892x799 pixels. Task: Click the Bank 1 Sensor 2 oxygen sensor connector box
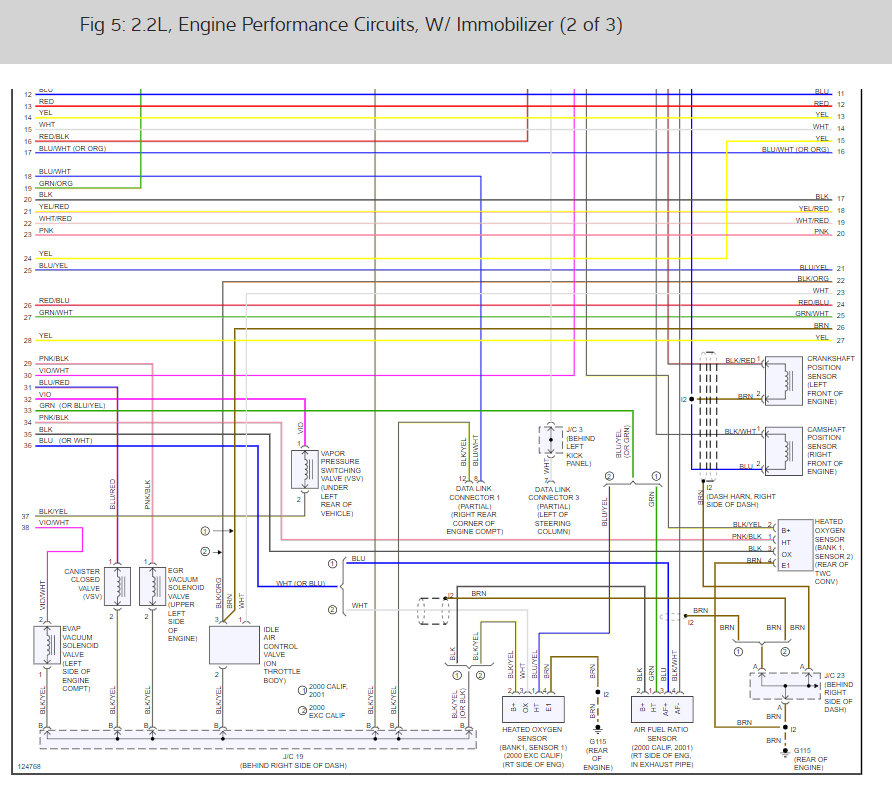[x=795, y=545]
